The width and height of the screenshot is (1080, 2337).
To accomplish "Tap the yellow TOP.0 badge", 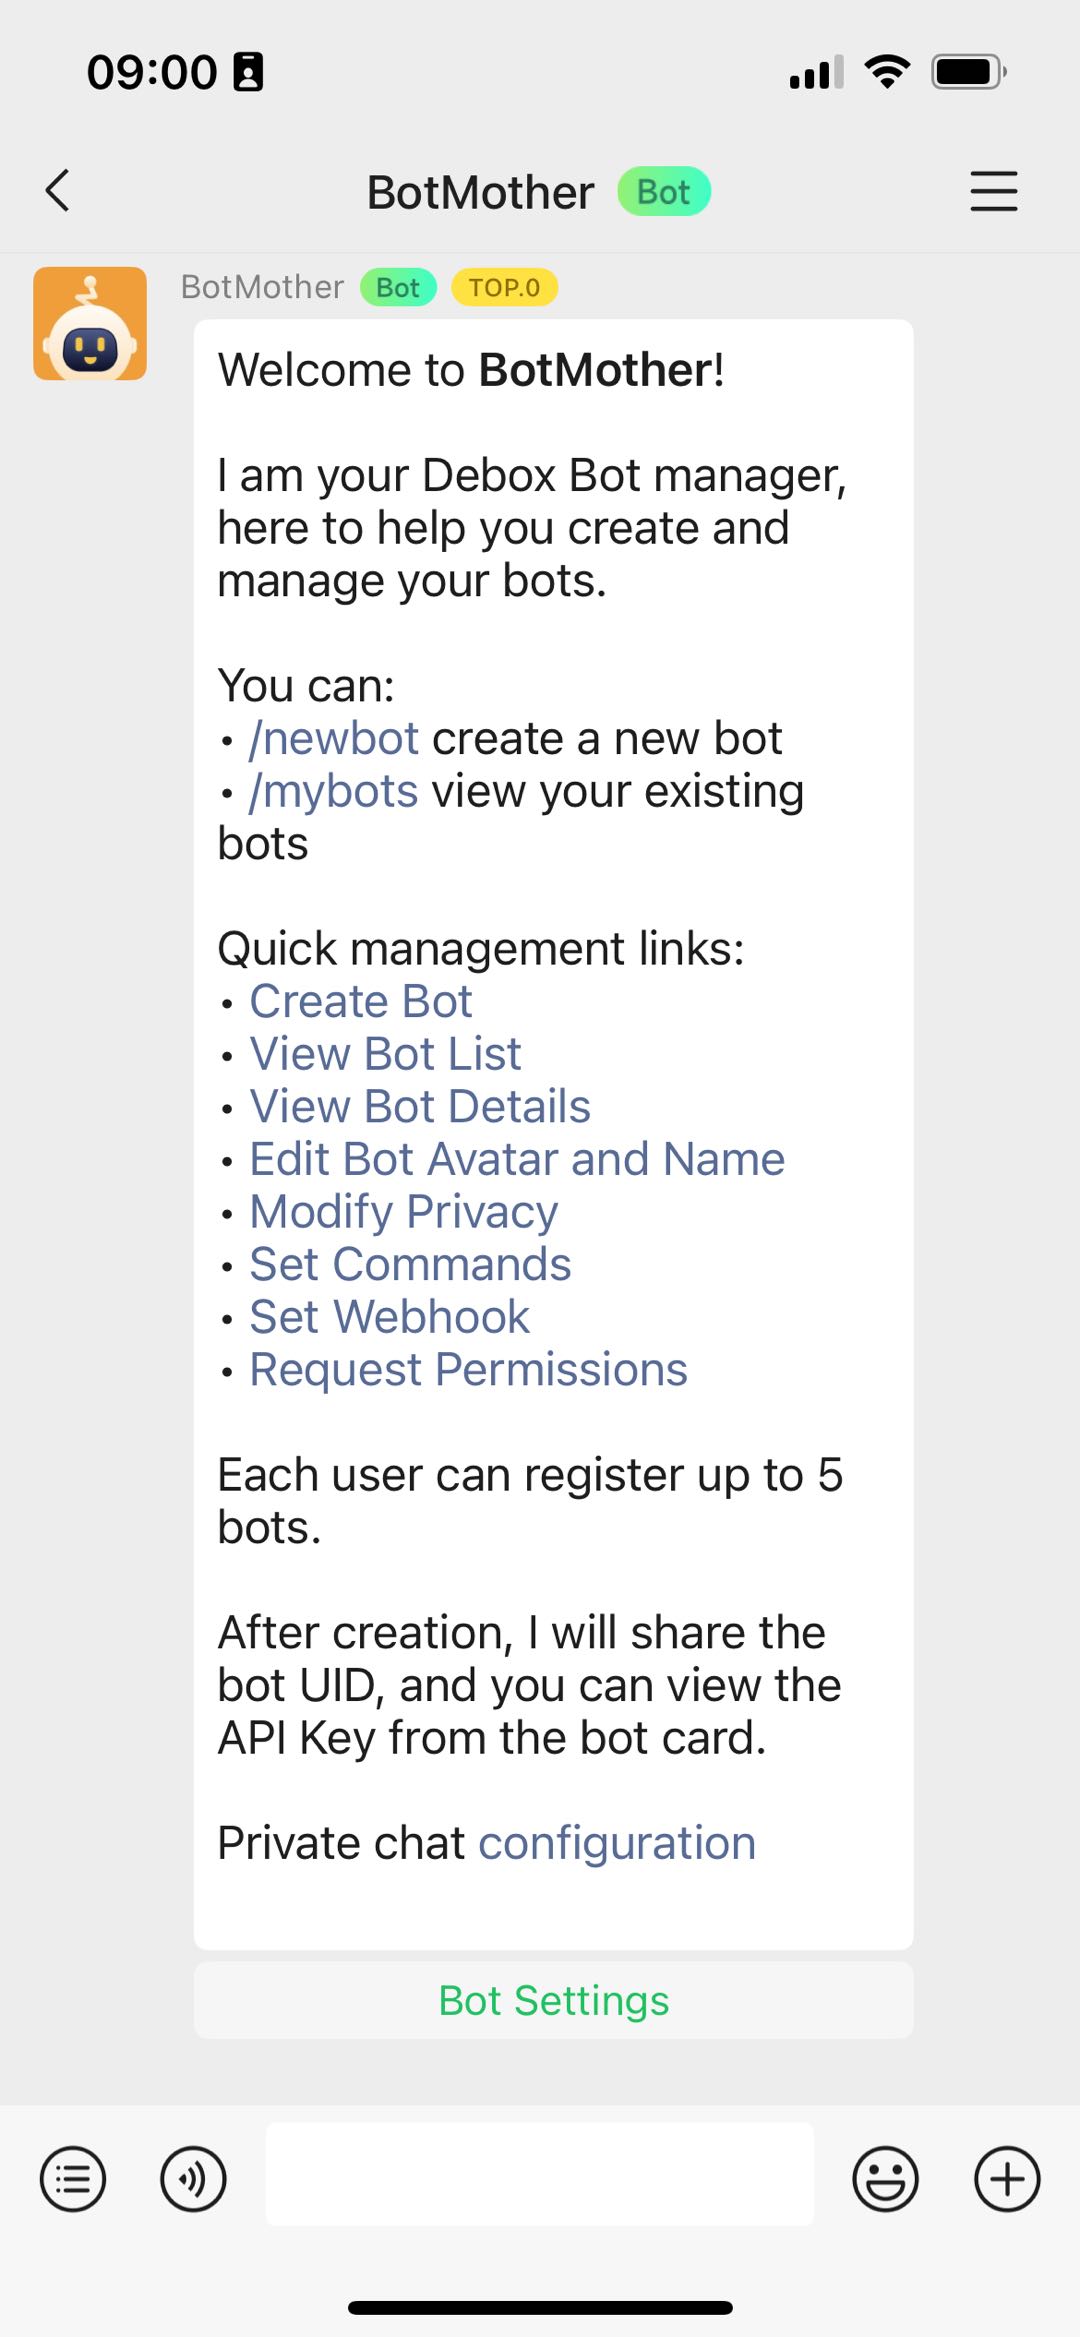I will tap(504, 287).
